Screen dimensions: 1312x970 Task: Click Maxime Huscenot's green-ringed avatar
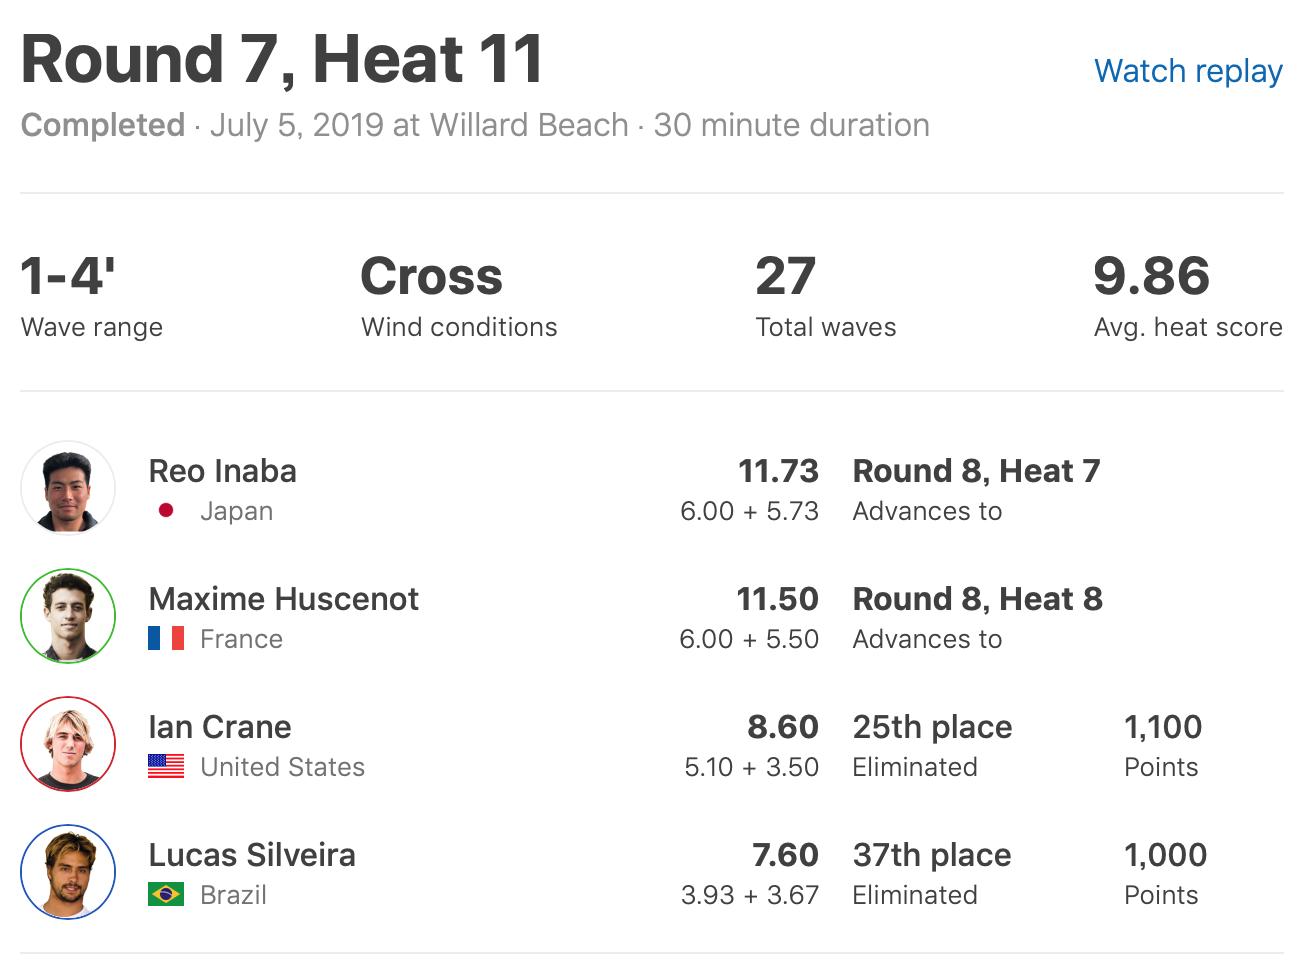(68, 616)
